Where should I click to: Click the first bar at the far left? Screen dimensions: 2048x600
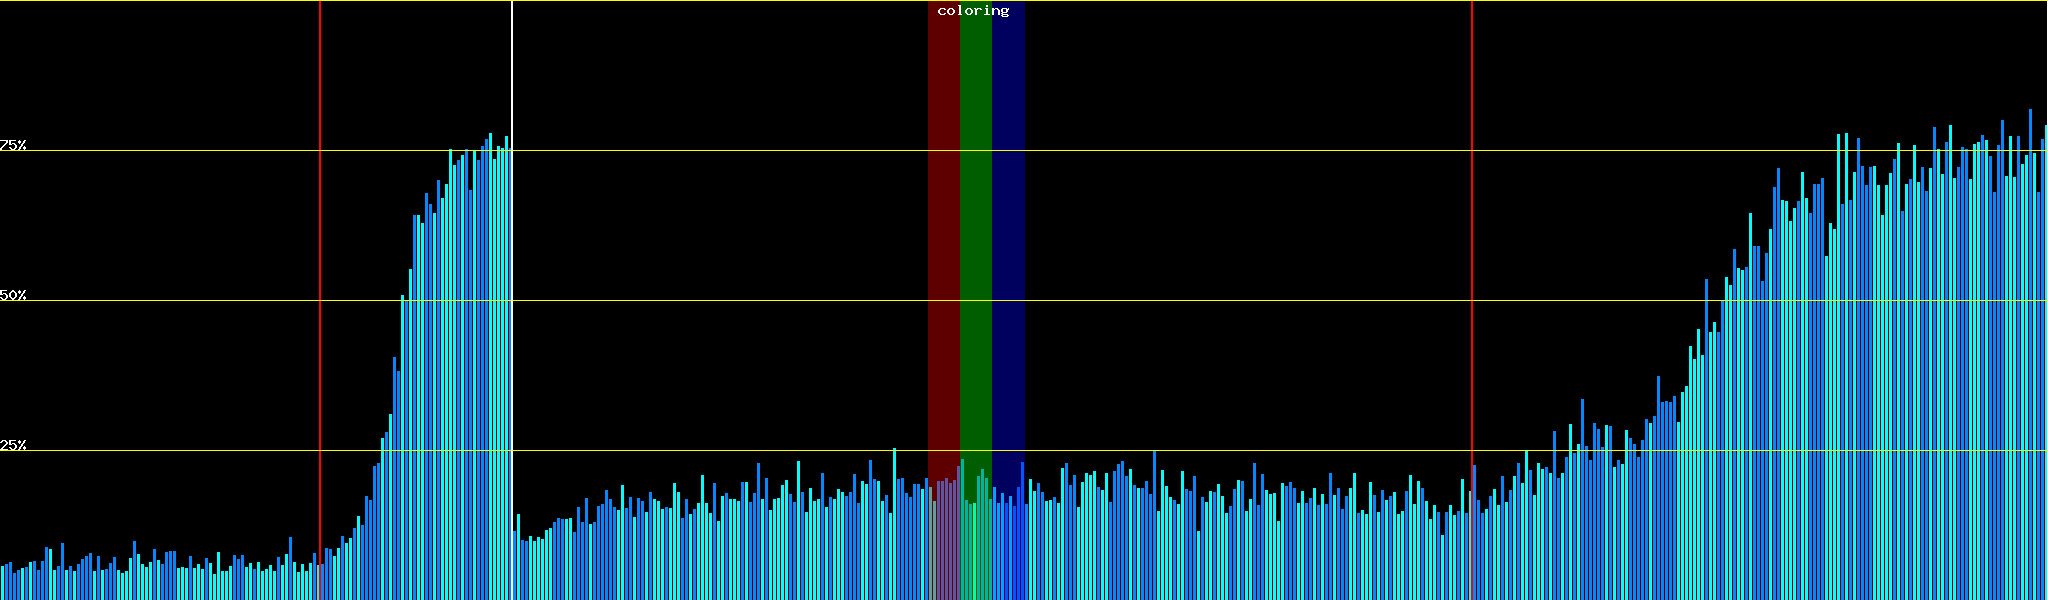[x=2, y=583]
